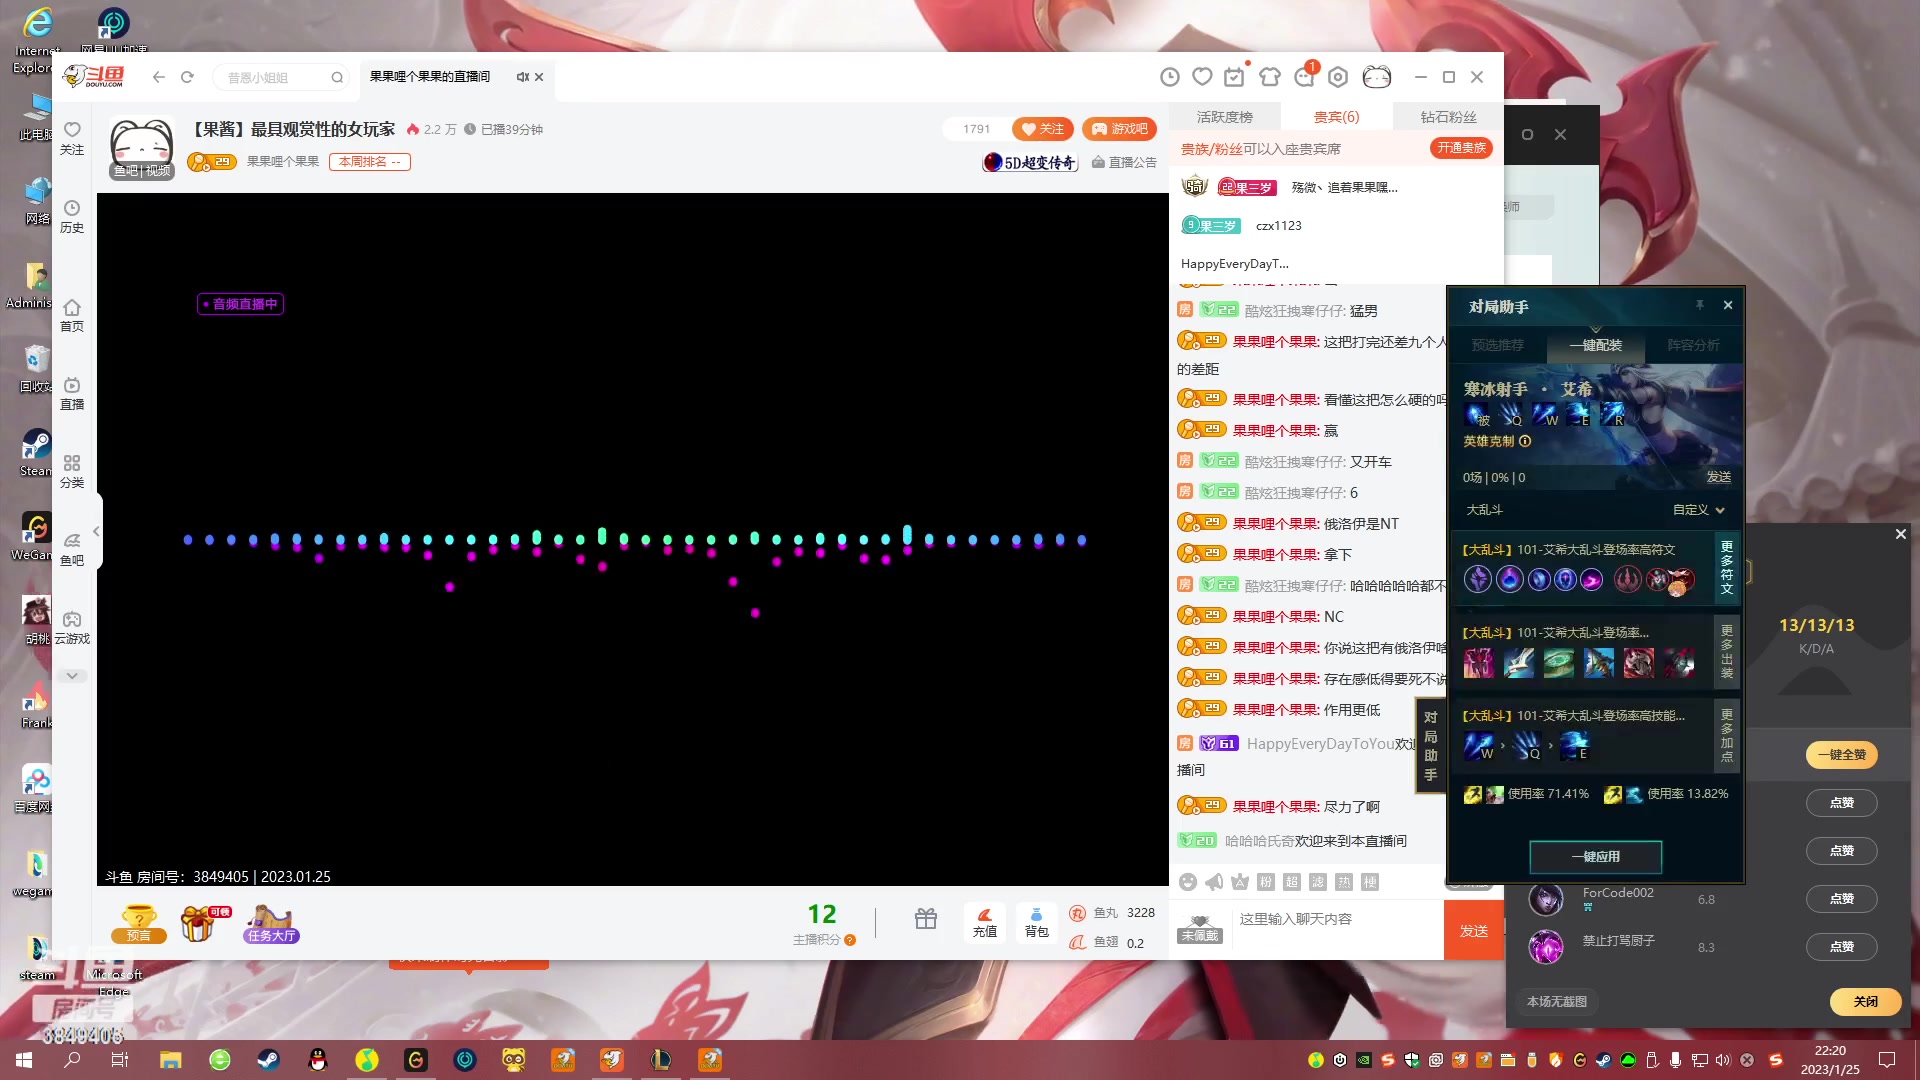Image resolution: width=1920 pixels, height=1080 pixels.
Task: Click 一键全赞 button
Action: (1841, 755)
